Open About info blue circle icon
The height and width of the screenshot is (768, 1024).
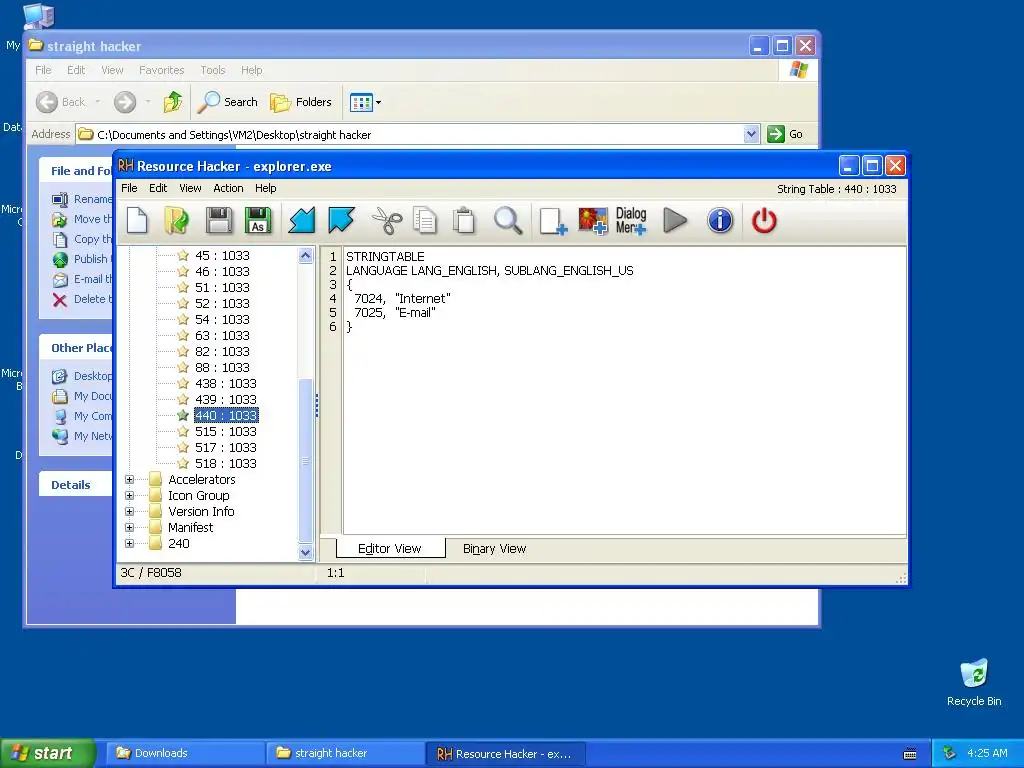[720, 221]
